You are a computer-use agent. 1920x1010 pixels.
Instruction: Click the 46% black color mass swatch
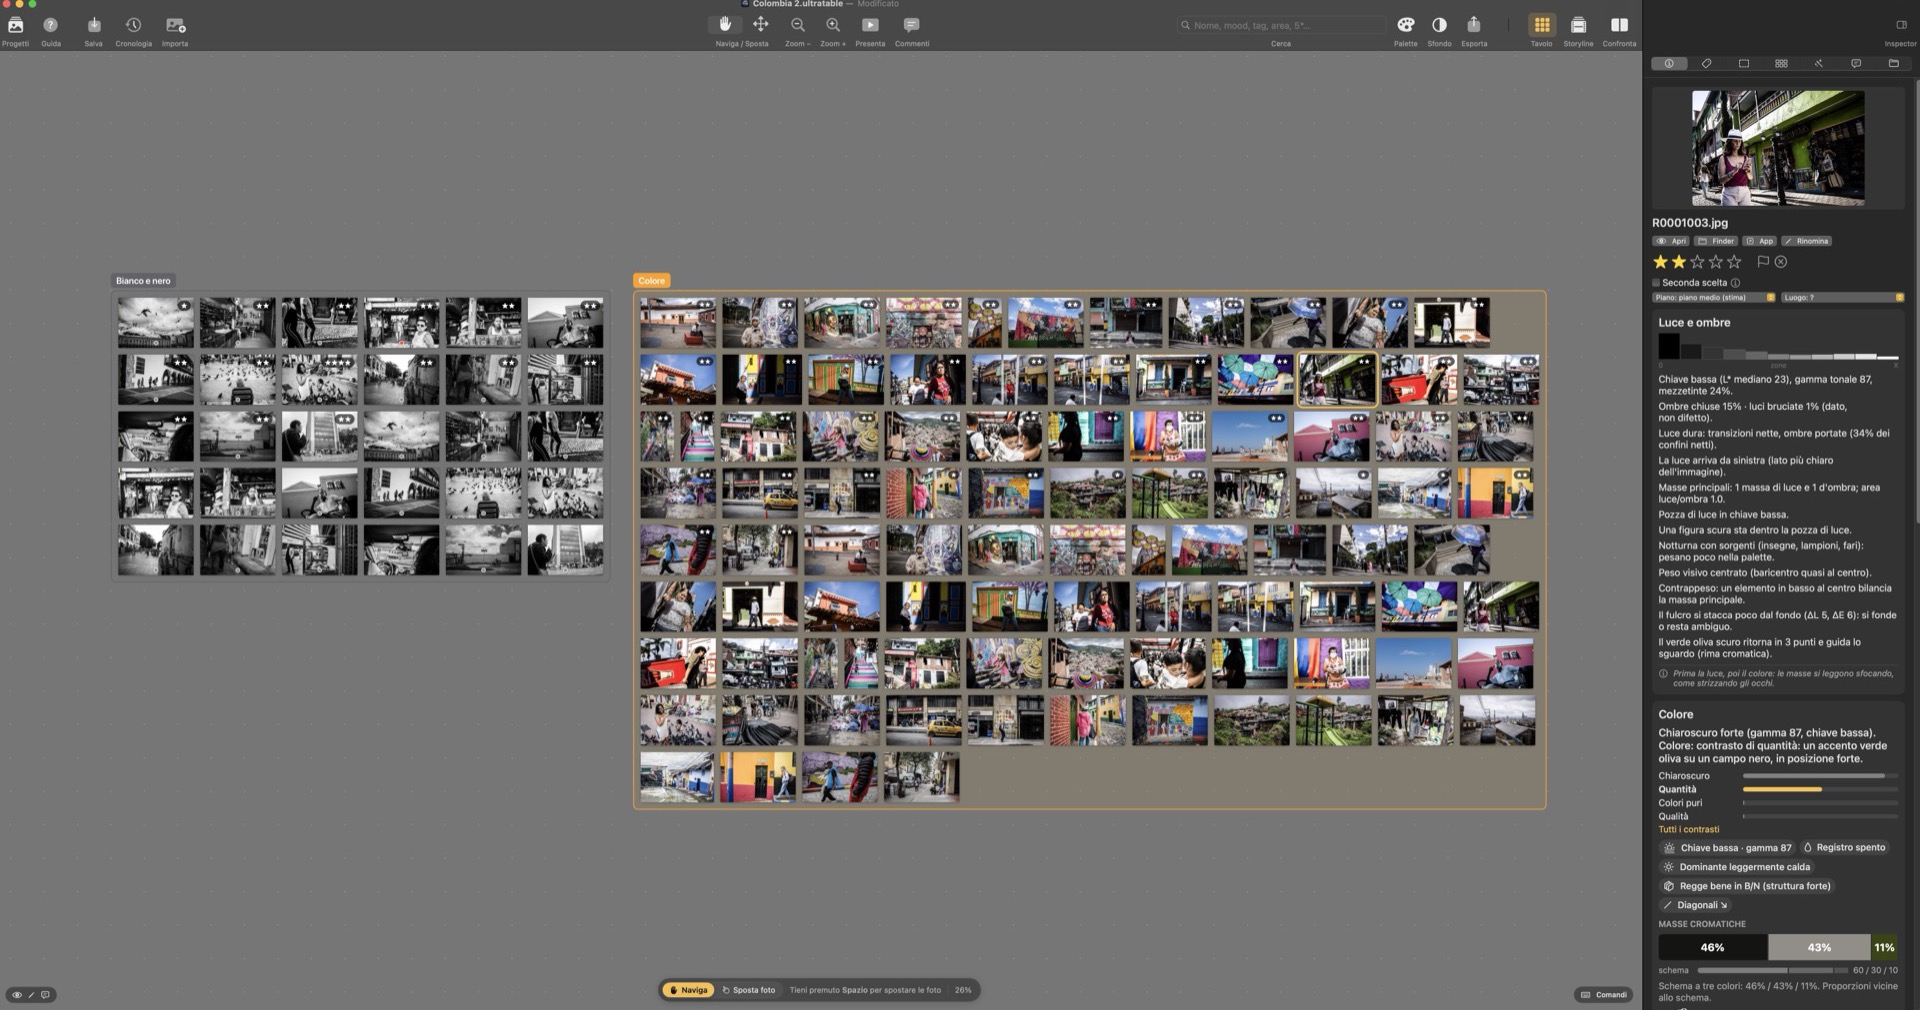pyautogui.click(x=1712, y=947)
